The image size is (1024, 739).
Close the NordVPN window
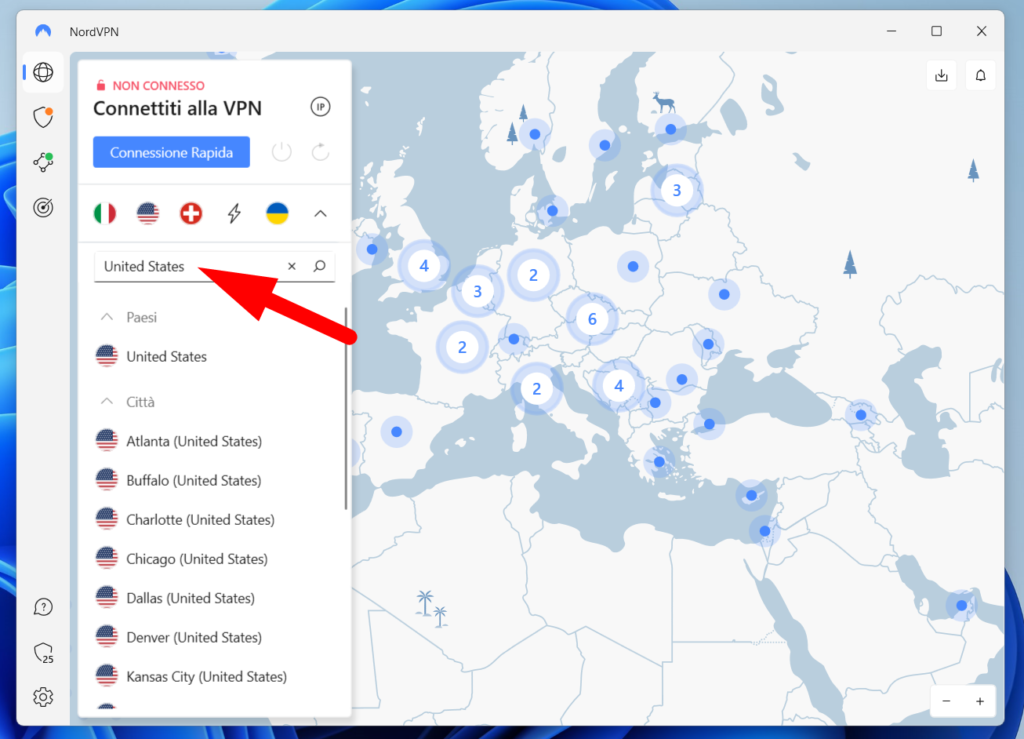(981, 31)
